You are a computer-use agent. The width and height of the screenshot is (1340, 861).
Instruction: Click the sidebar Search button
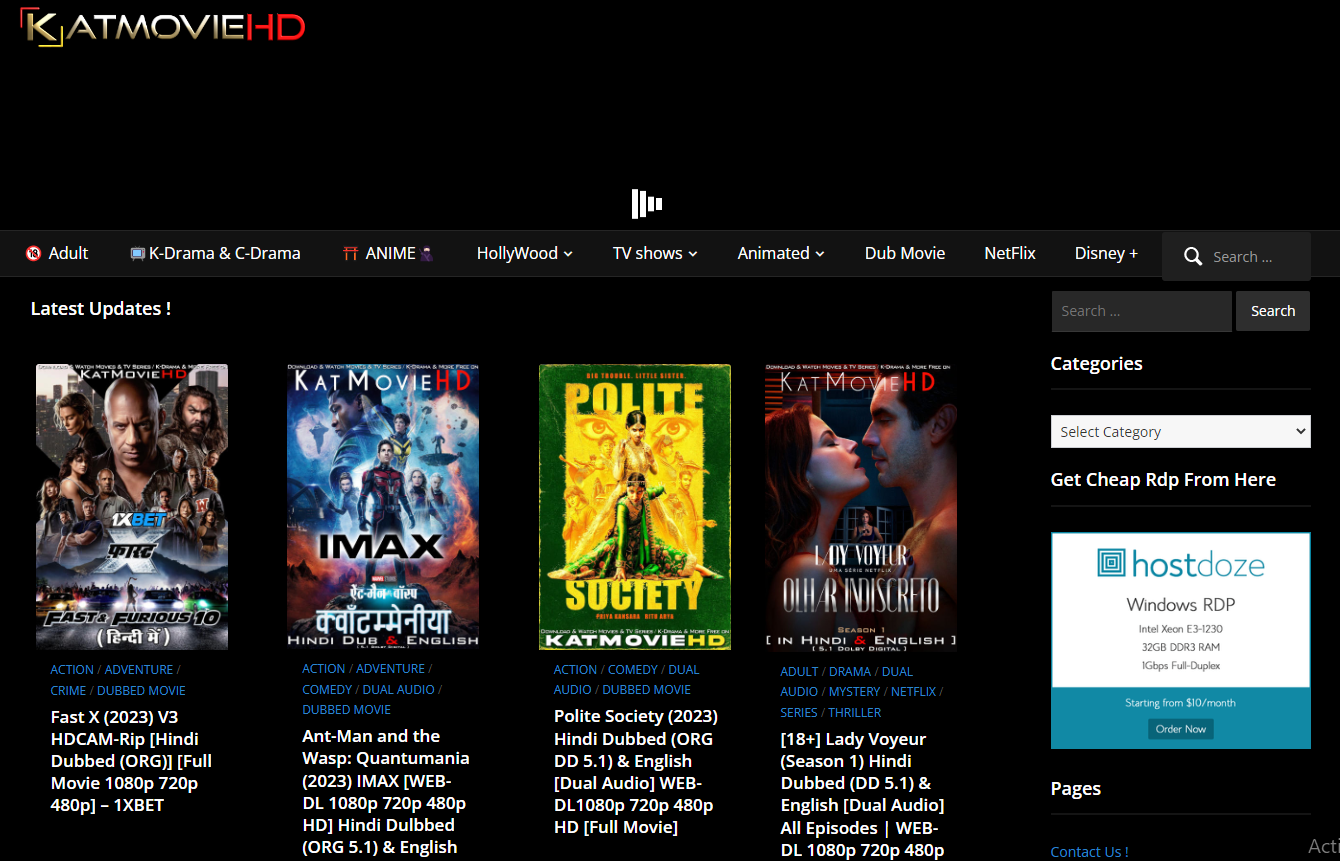pyautogui.click(x=1273, y=311)
